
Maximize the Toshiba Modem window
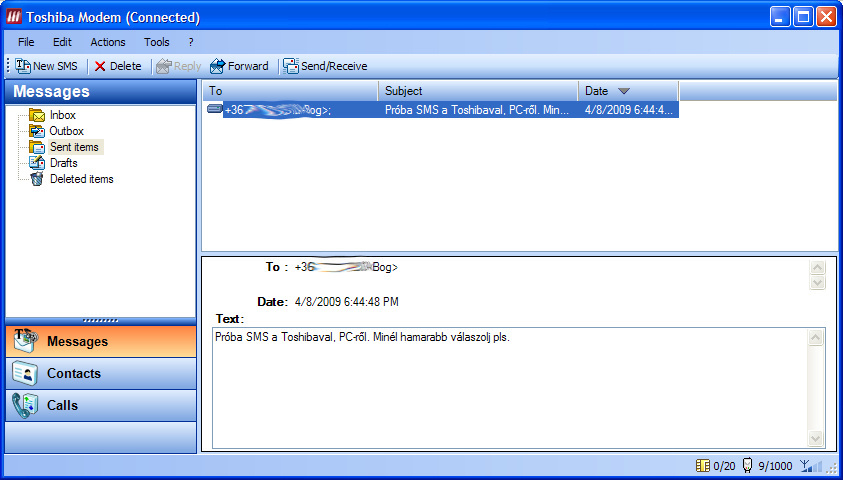point(803,17)
